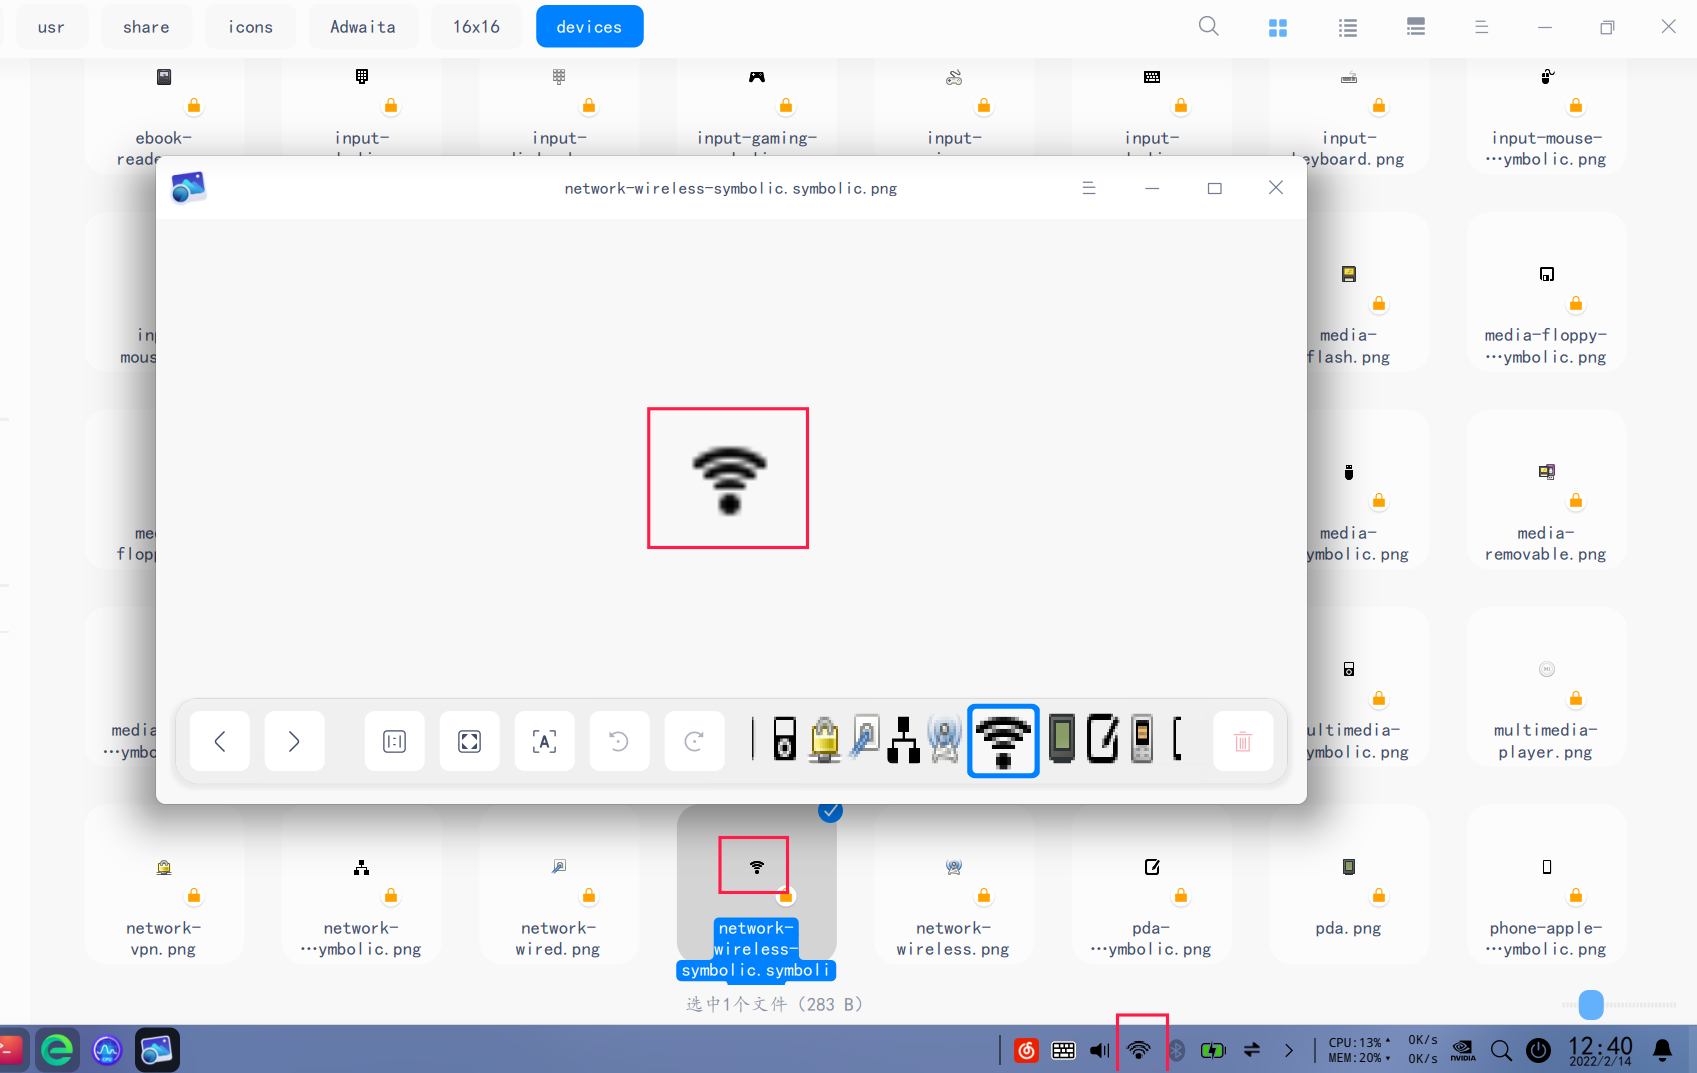This screenshot has height=1073, width=1697.
Task: Delete the current image in viewer
Action: click(1242, 741)
